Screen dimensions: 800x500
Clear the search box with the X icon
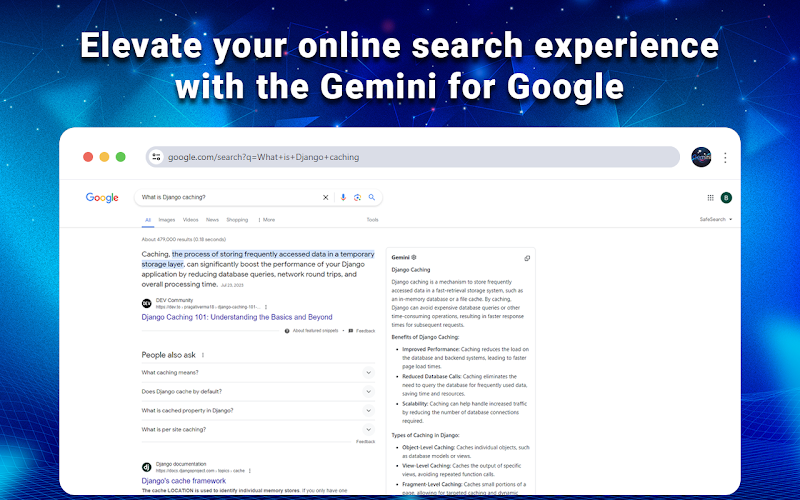(326, 197)
